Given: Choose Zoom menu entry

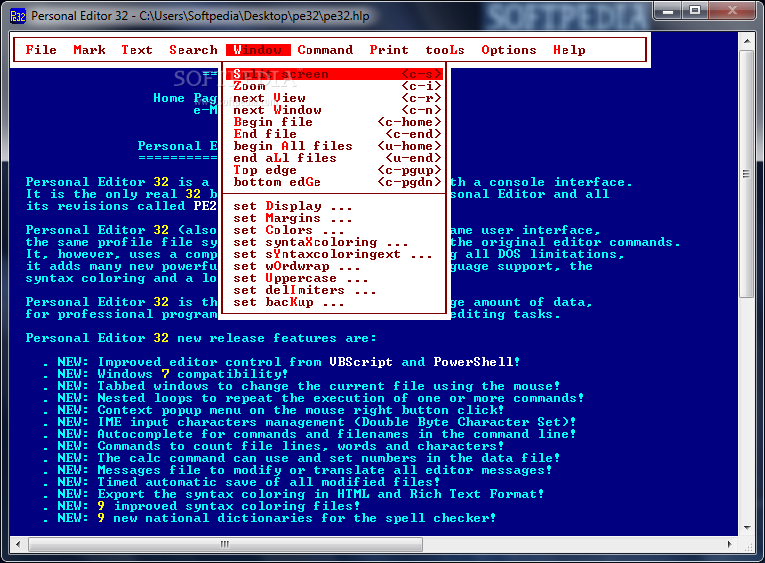Looking at the screenshot, I should click(334, 86).
